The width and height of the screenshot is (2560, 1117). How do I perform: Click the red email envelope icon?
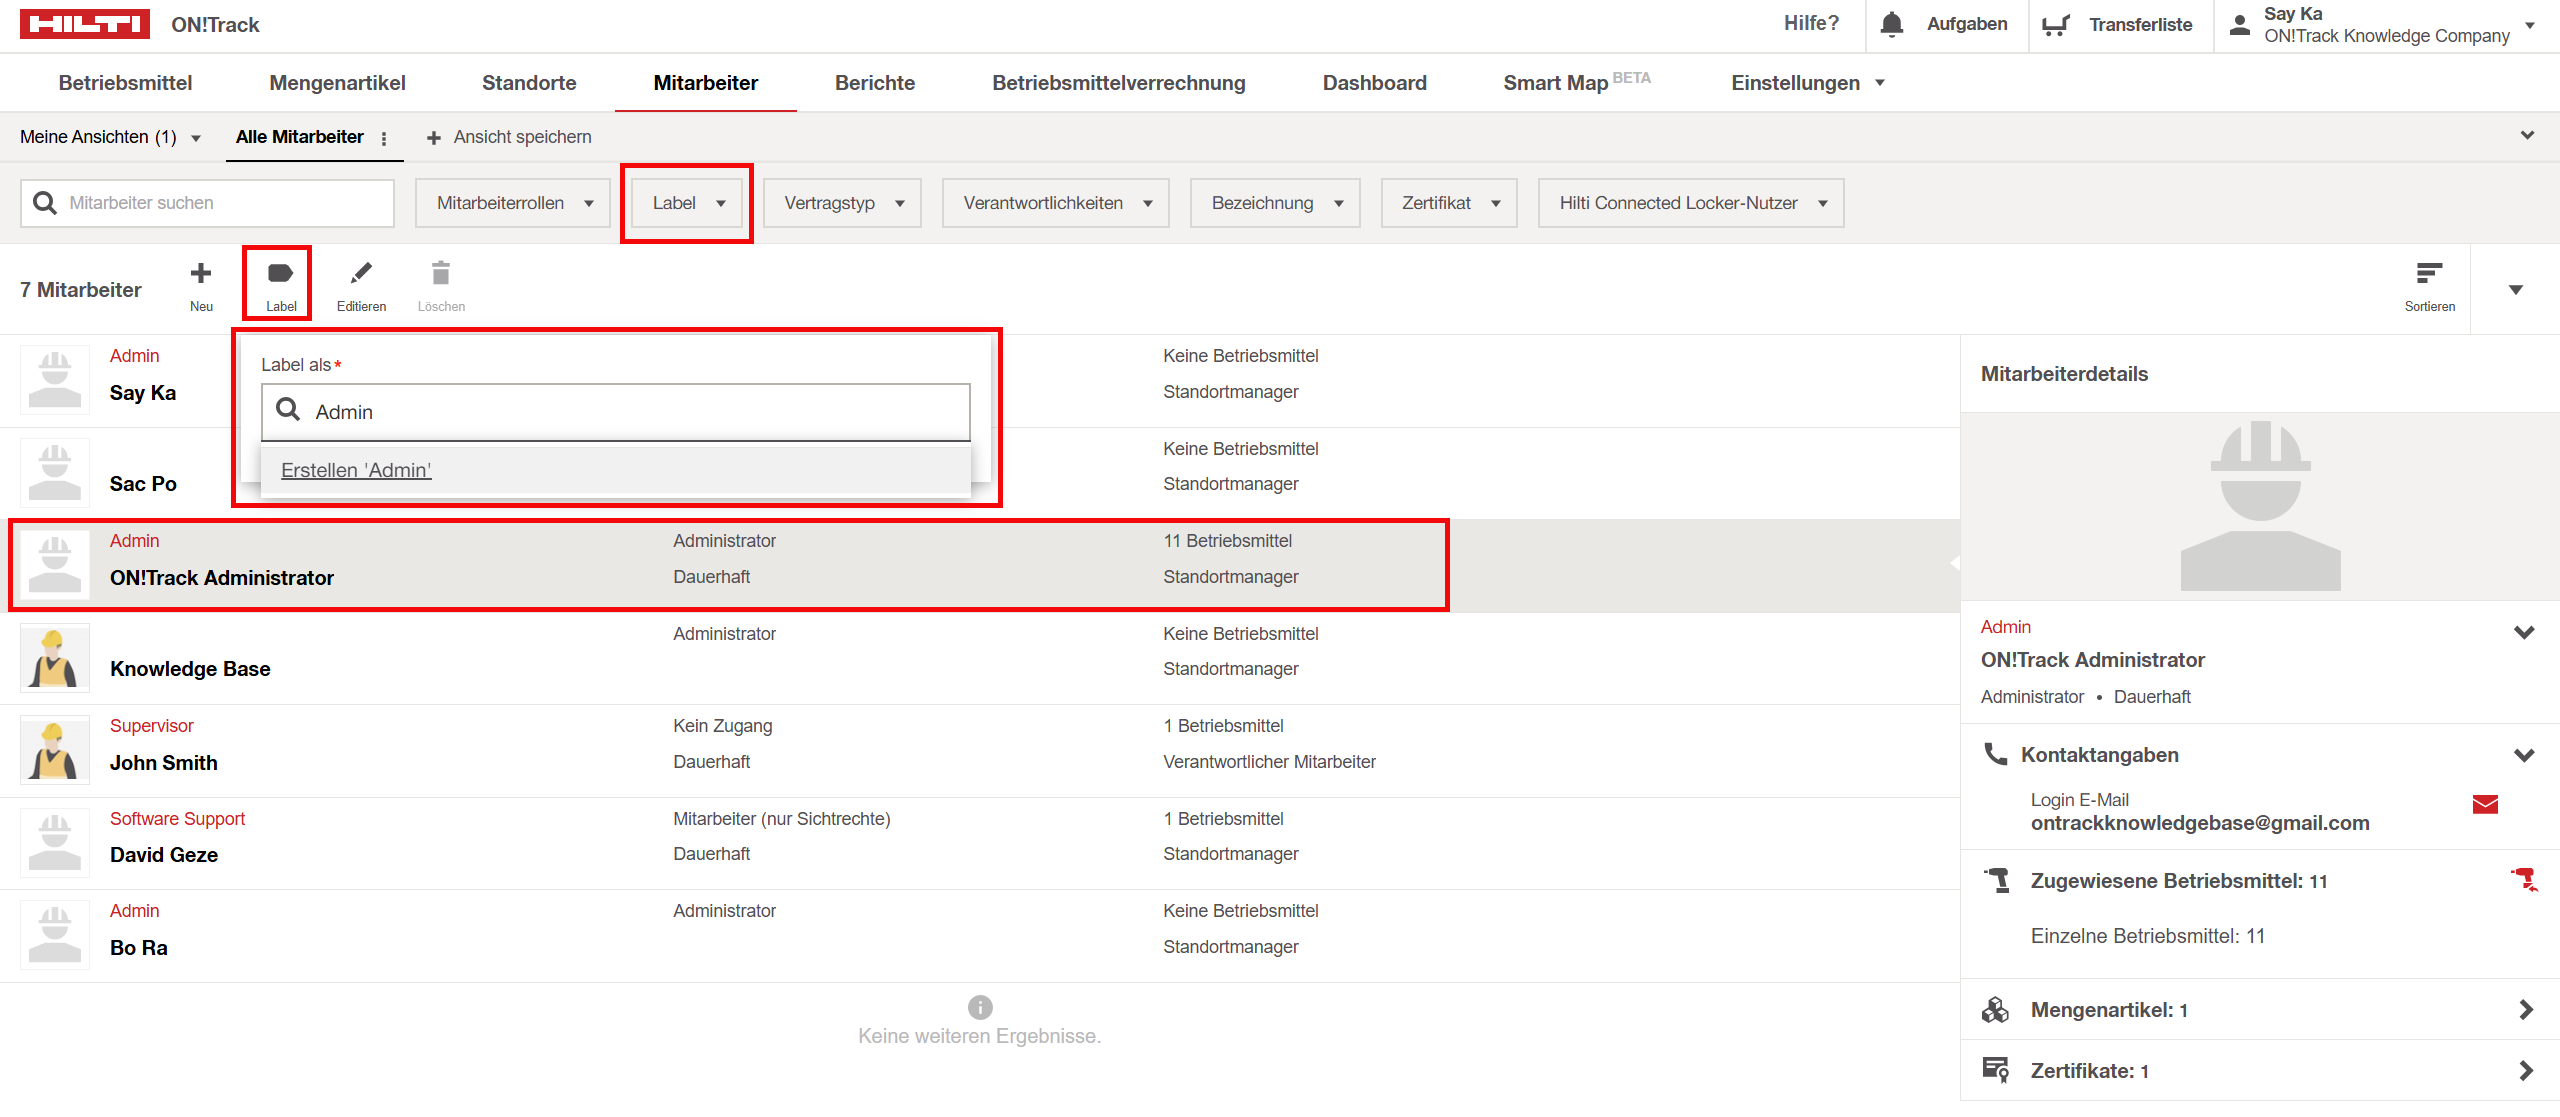pyautogui.click(x=2485, y=805)
